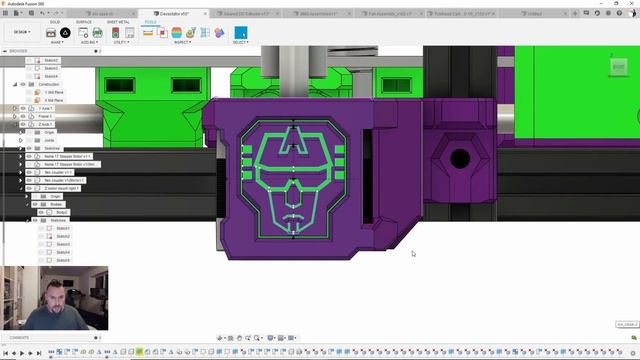The height and width of the screenshot is (360, 640).
Task: Open the File menu icon
Action: tap(17, 13)
